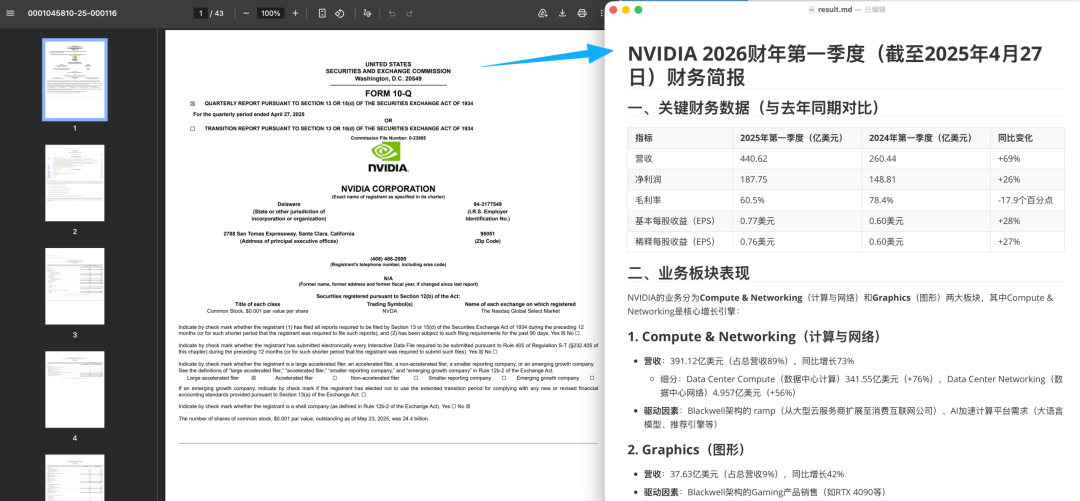Click the Quarterly Report checkbox
This screenshot has width=1080, height=501.
tap(193, 104)
